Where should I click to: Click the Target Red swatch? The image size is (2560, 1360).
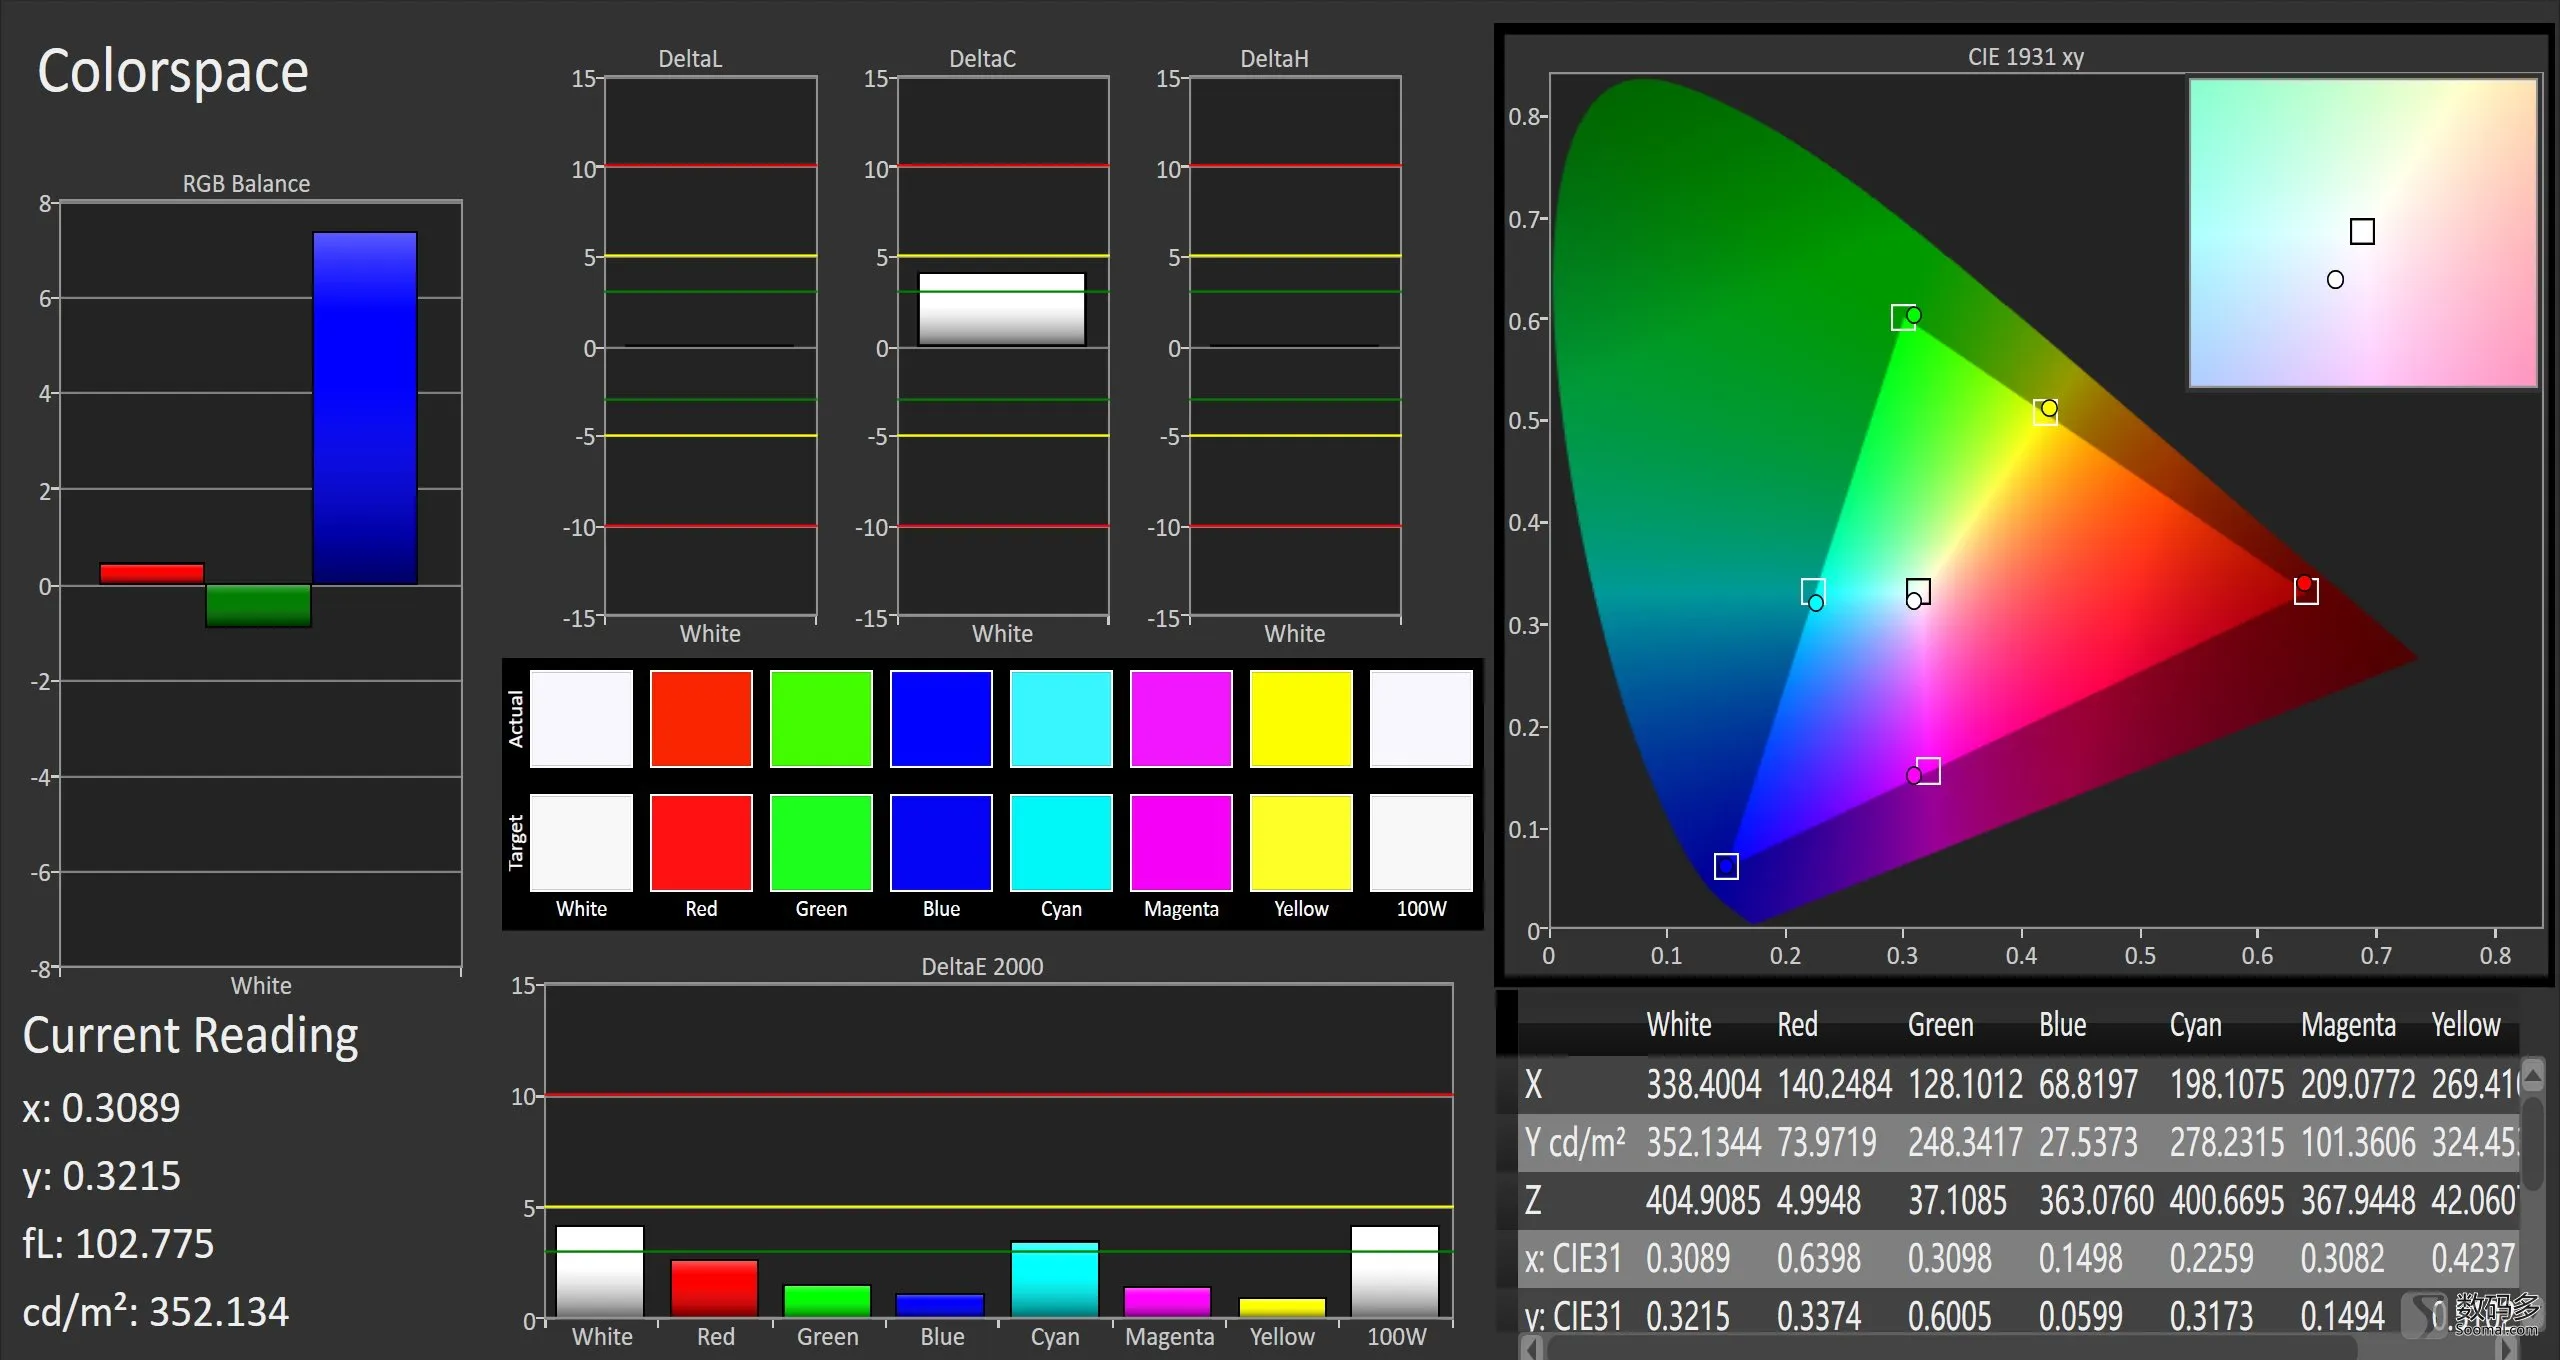[701, 842]
